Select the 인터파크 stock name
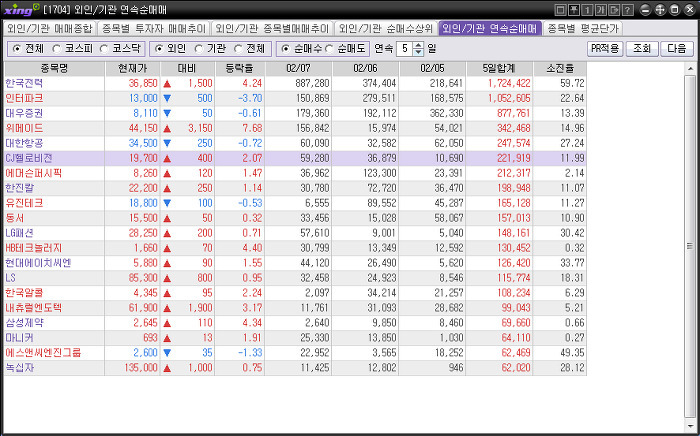The height and width of the screenshot is (436, 700). pos(24,98)
